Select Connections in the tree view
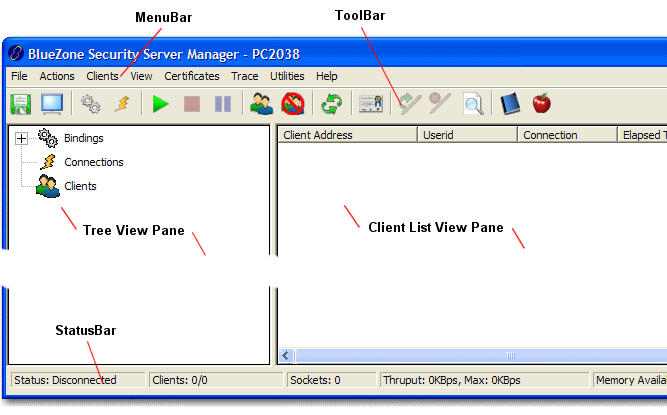The image size is (667, 415). [94, 162]
